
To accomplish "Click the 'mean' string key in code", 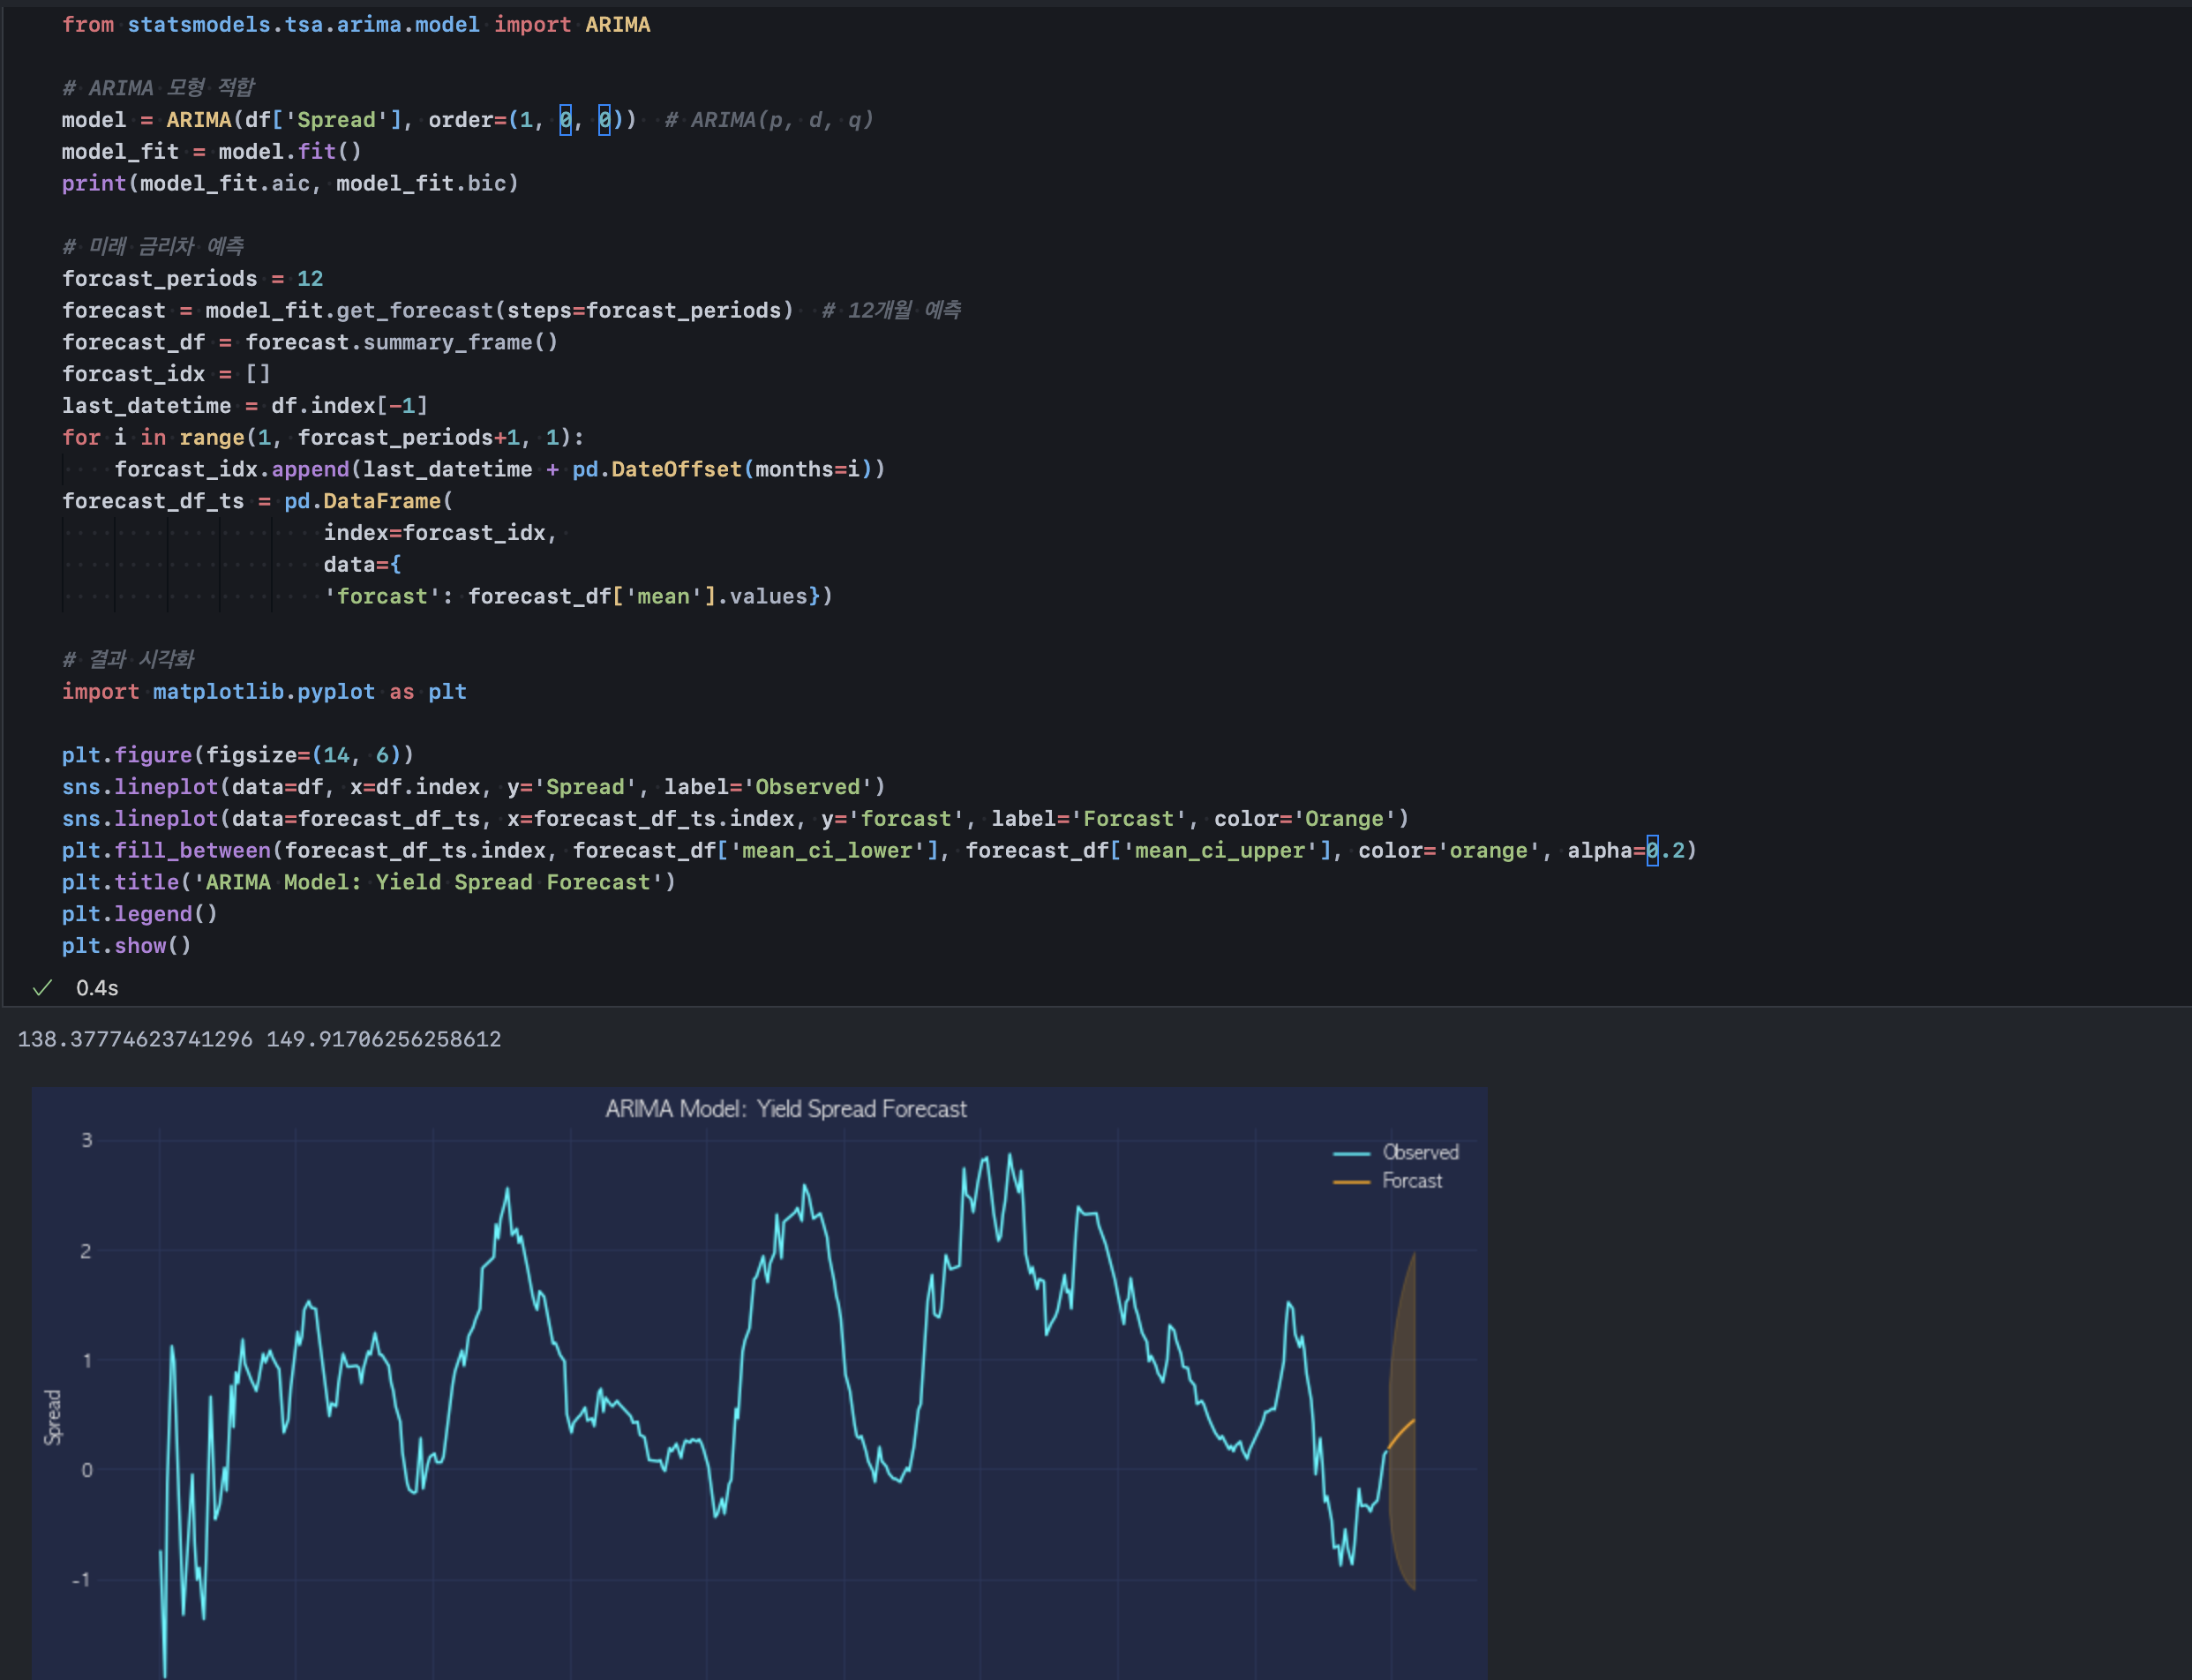I will tap(664, 596).
